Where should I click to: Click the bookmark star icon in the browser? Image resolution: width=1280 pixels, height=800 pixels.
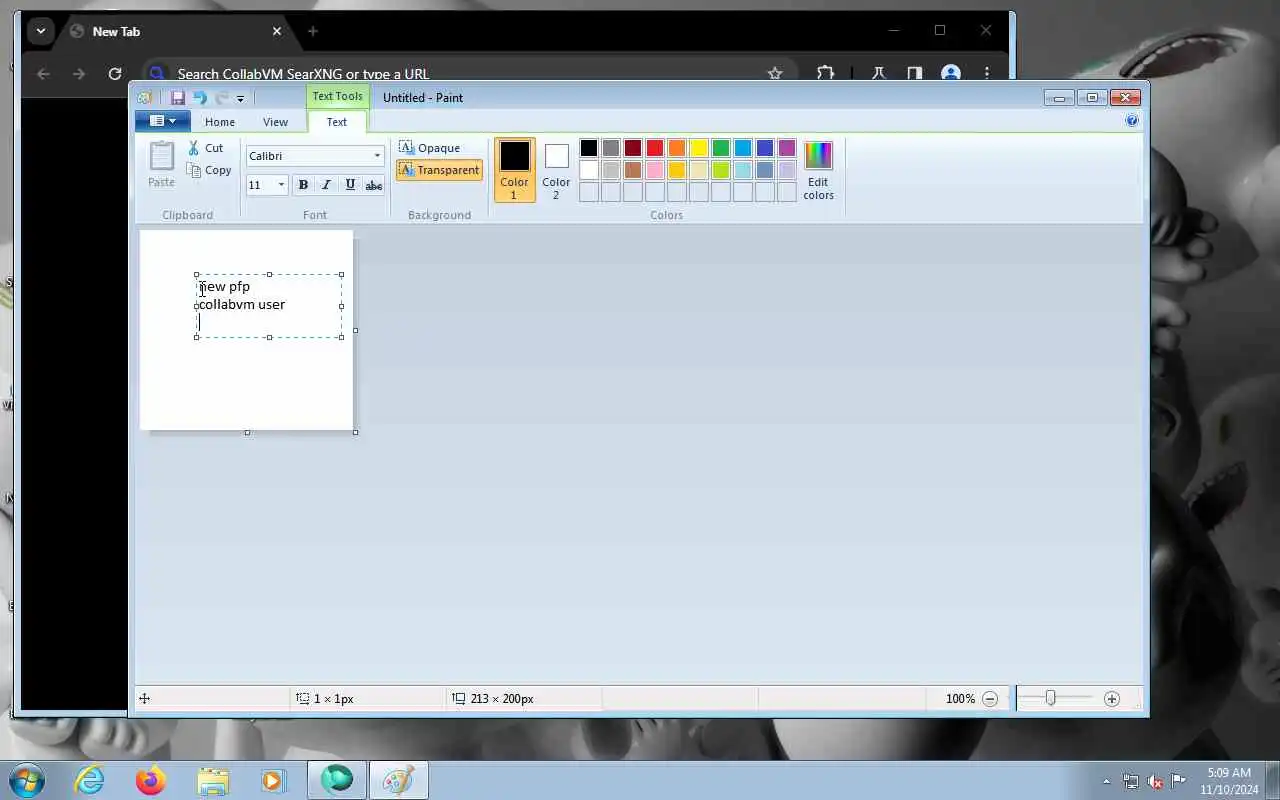click(775, 74)
